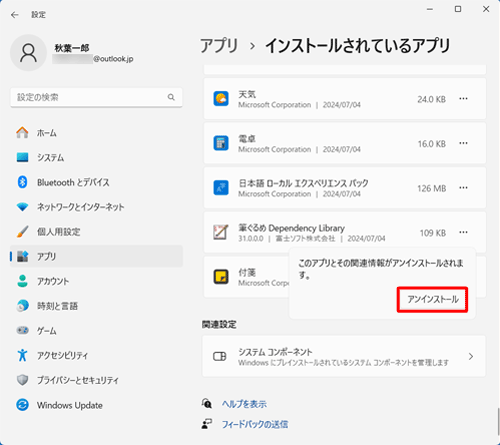Image resolution: width=500 pixels, height=445 pixels.
Task: Click the 24.0 KB size value
Action: click(431, 99)
